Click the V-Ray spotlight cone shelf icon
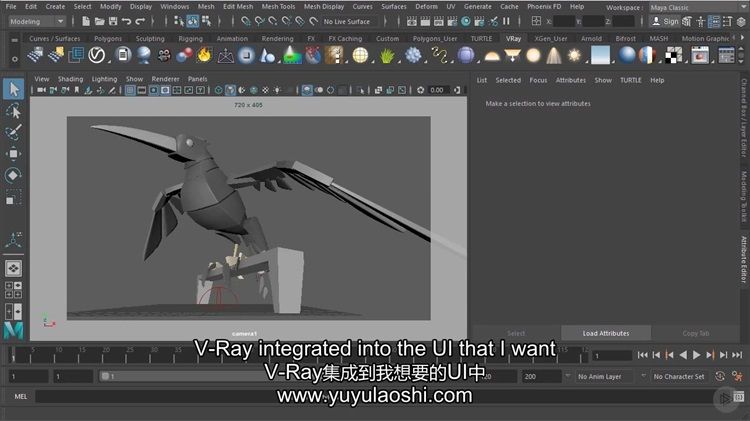Viewport: 750px width, 421px height. (x=553, y=55)
